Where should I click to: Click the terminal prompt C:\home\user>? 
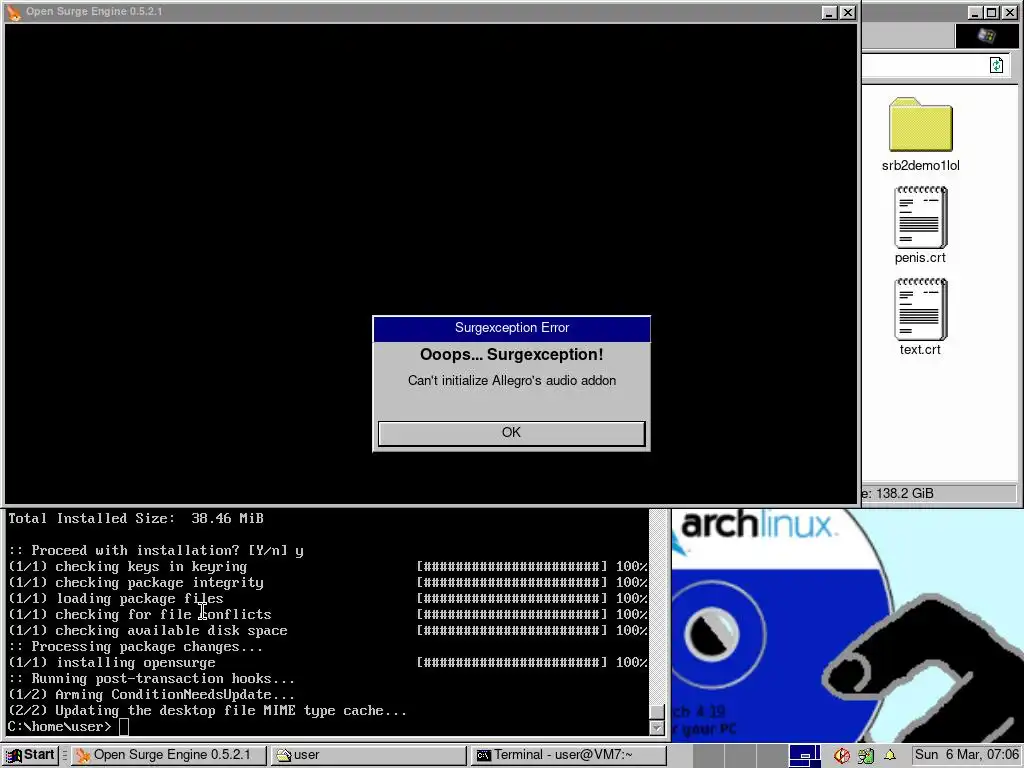[60, 727]
